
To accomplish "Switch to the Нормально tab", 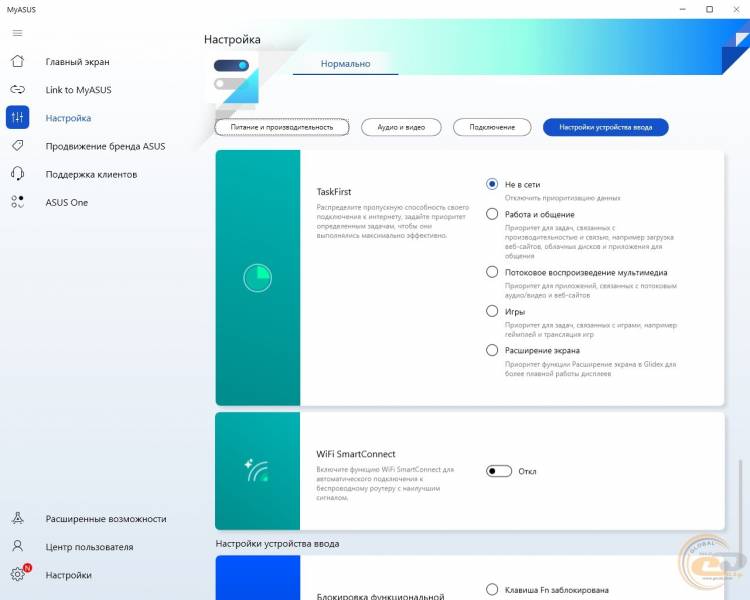I will [345, 64].
